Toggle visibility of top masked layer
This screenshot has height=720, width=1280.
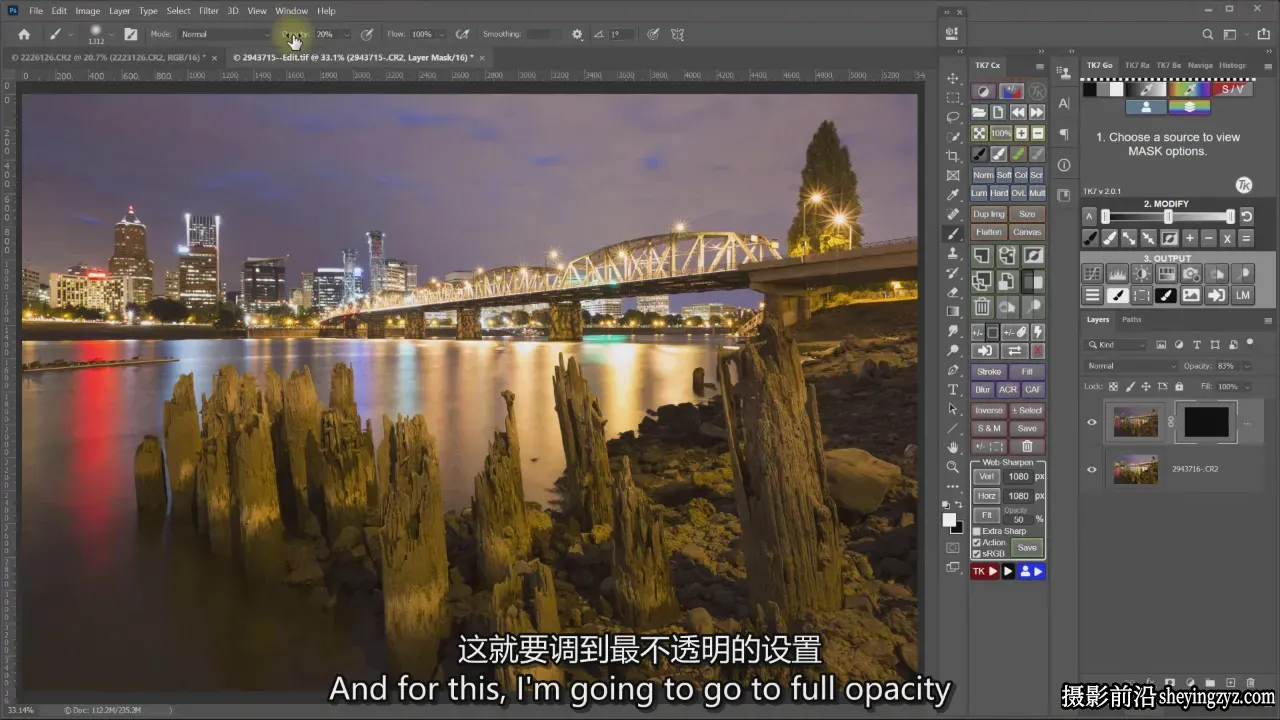[1092, 422]
